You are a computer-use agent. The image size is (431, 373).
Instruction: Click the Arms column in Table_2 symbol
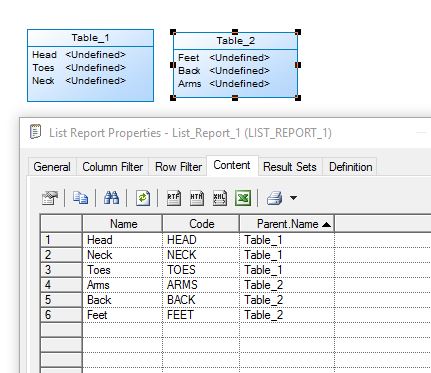coord(189,83)
